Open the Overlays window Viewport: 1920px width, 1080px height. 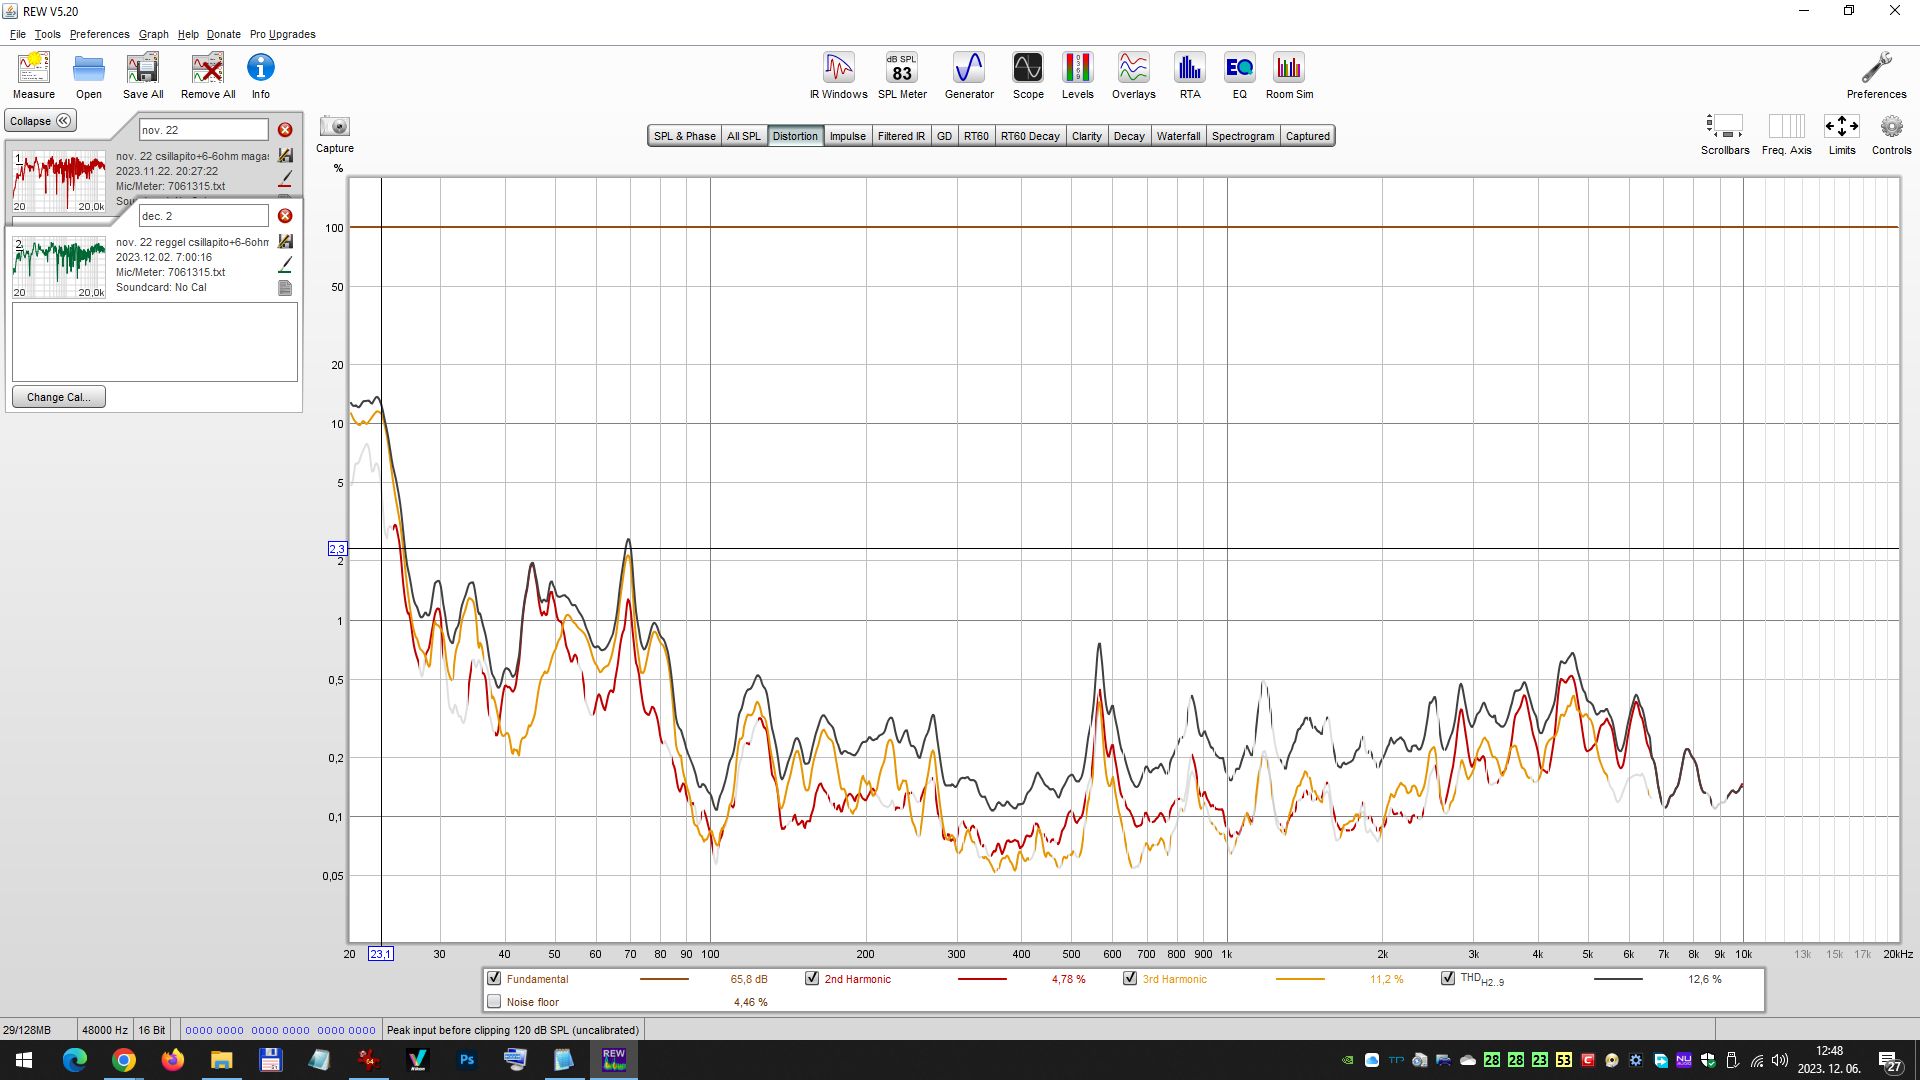coord(1133,76)
